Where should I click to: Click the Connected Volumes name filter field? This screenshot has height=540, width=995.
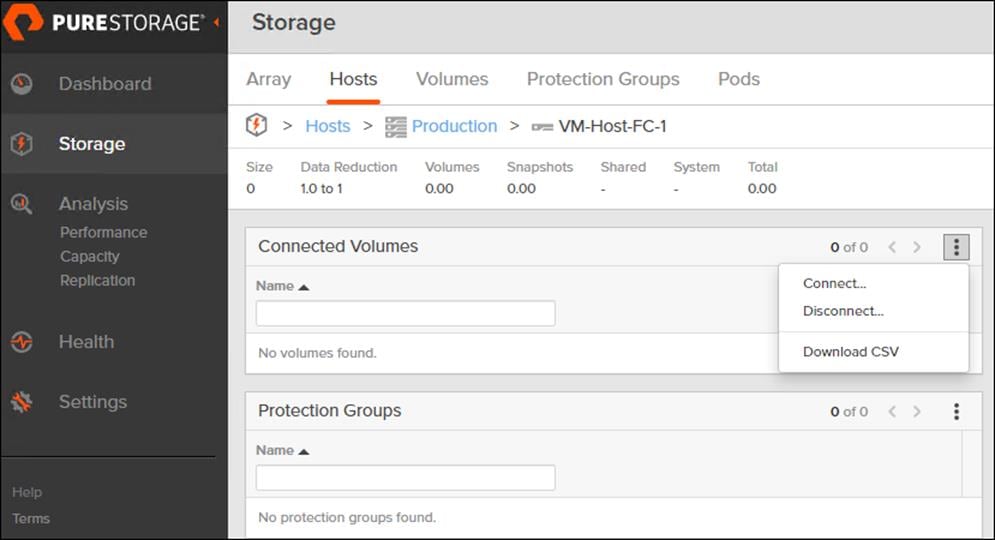coord(405,313)
